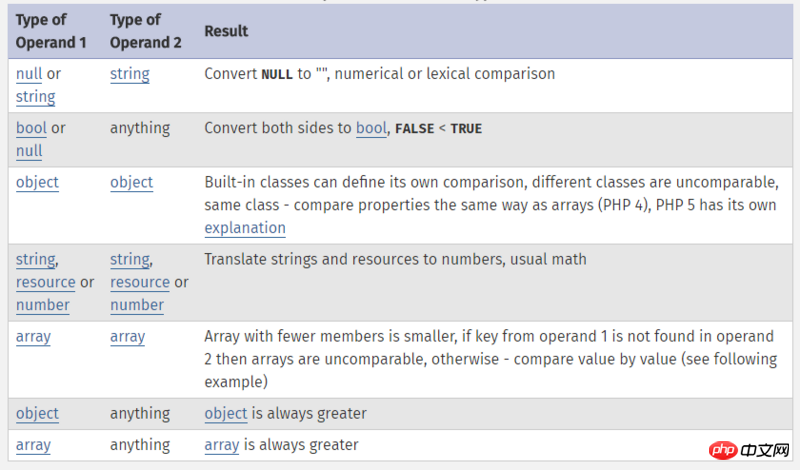Click resource link in Operand 2 column
The image size is (800, 470).
(140, 282)
